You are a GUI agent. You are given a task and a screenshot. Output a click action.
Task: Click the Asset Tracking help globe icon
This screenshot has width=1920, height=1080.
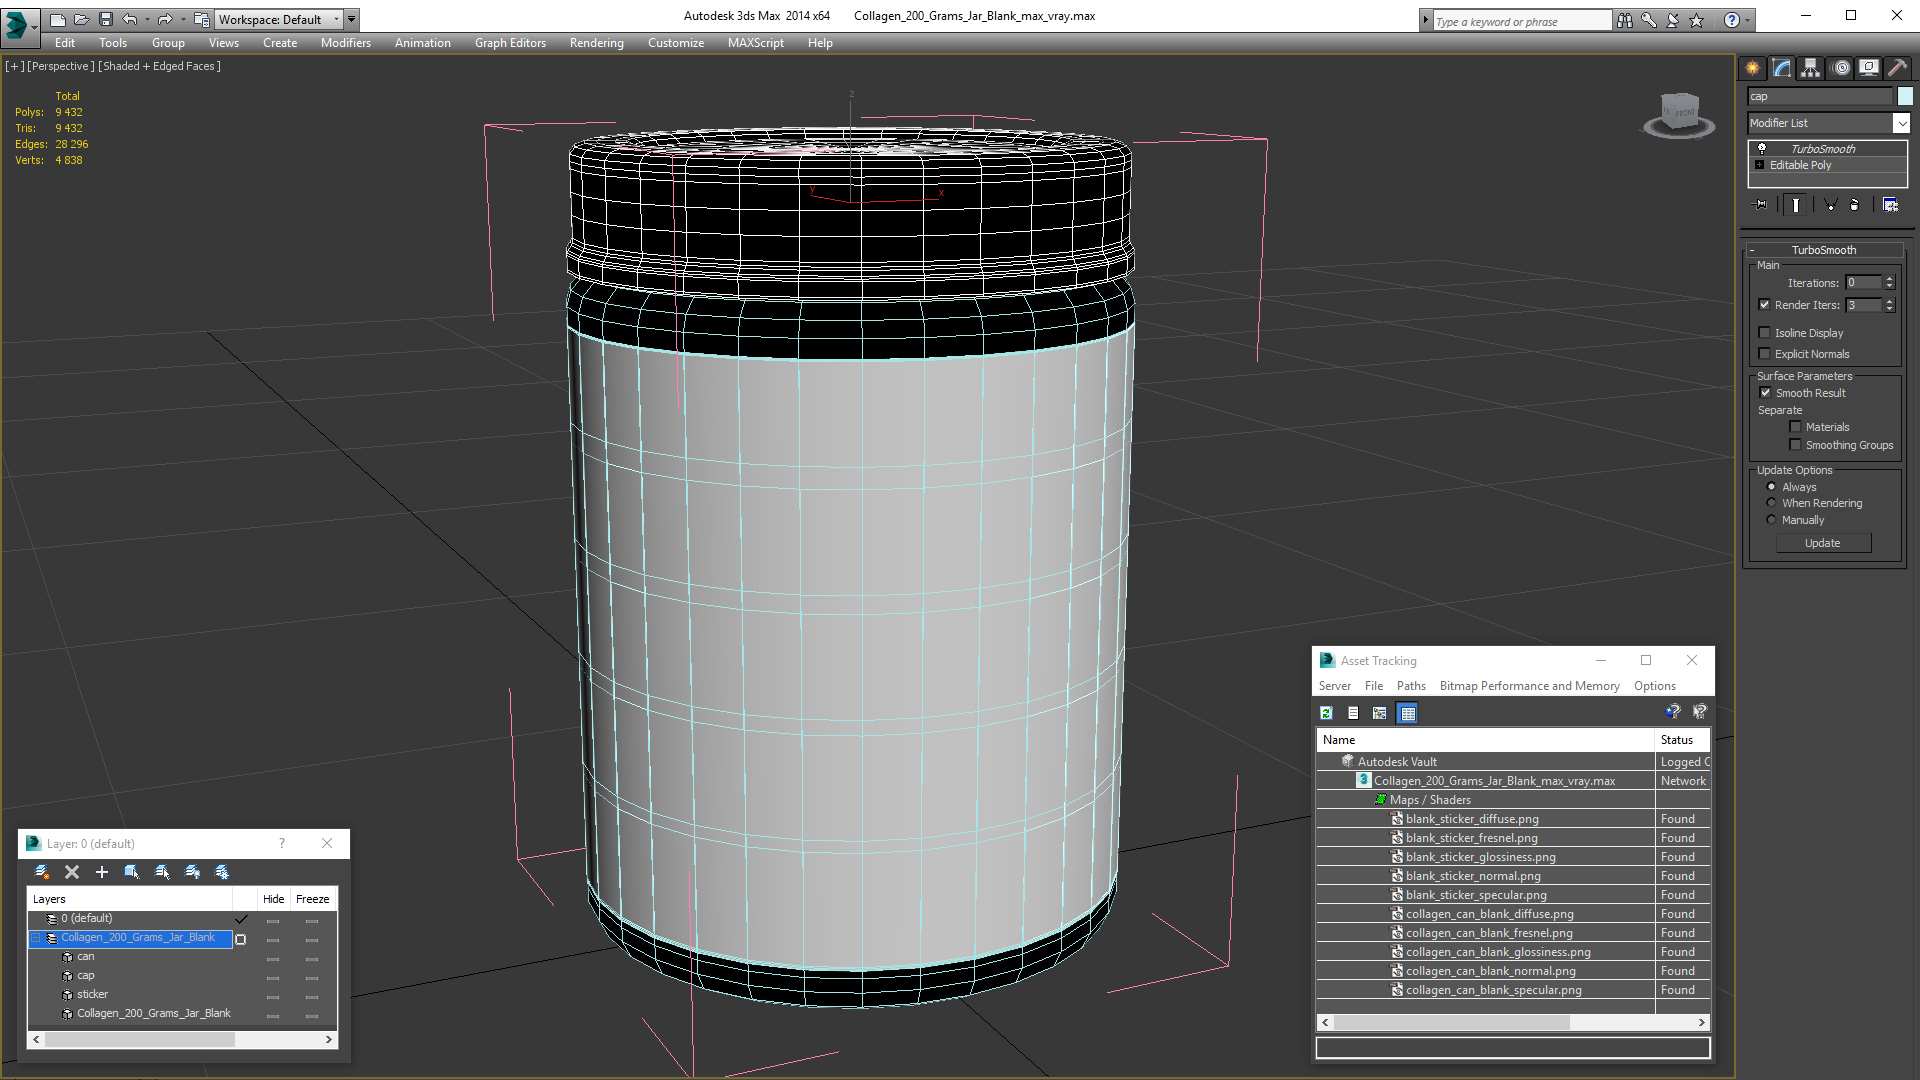click(1672, 711)
